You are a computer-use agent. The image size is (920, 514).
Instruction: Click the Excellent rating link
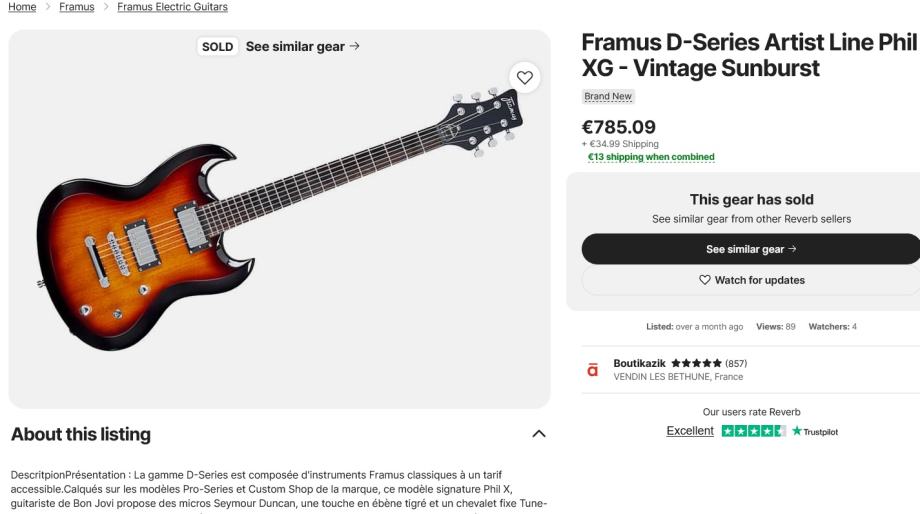690,431
